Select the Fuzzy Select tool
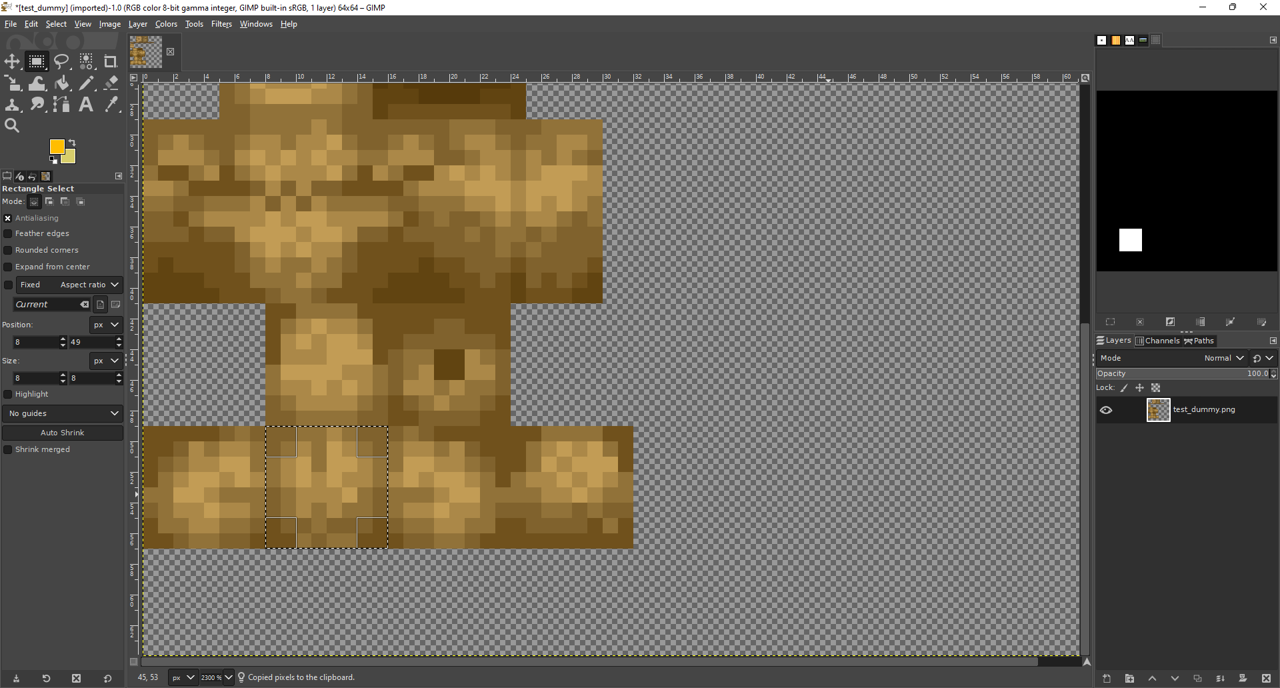This screenshot has width=1280, height=688. pyautogui.click(x=87, y=61)
